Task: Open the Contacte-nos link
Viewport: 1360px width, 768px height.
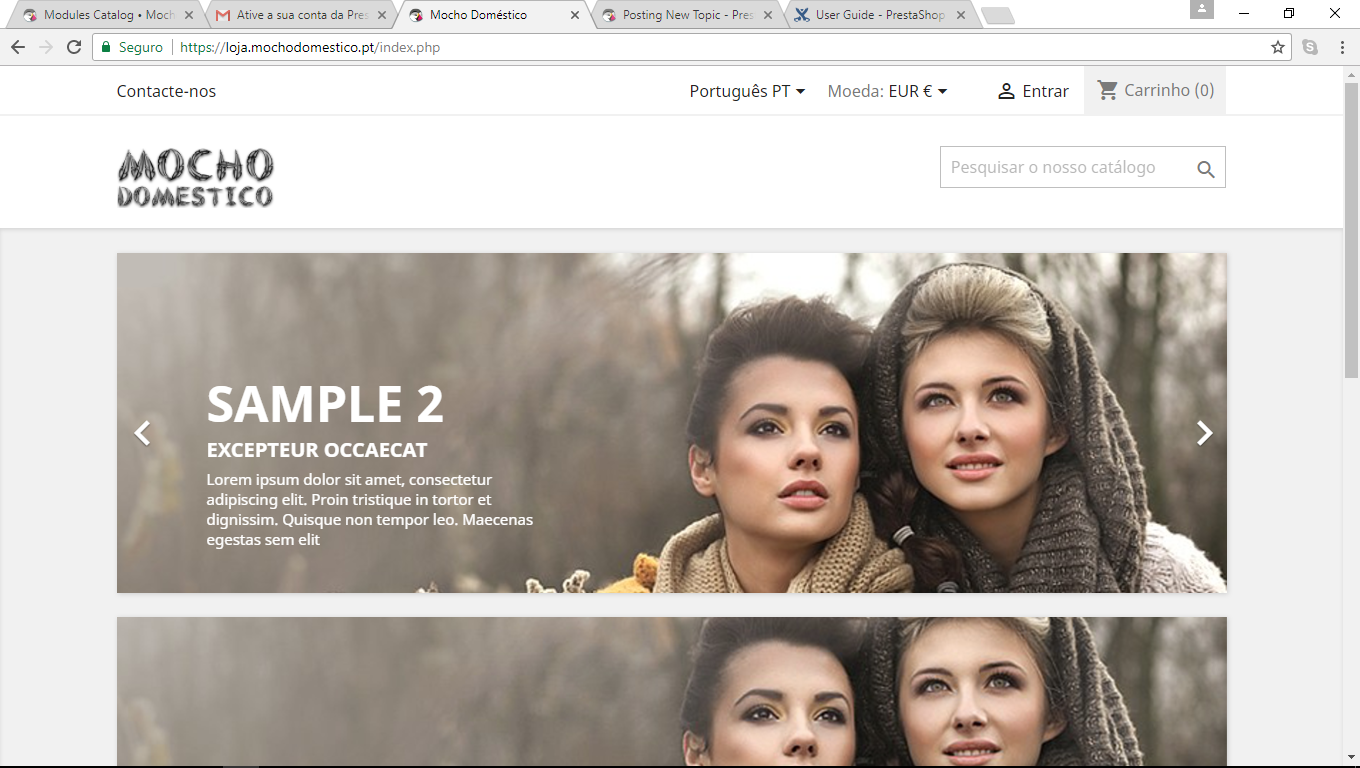Action: tap(166, 91)
